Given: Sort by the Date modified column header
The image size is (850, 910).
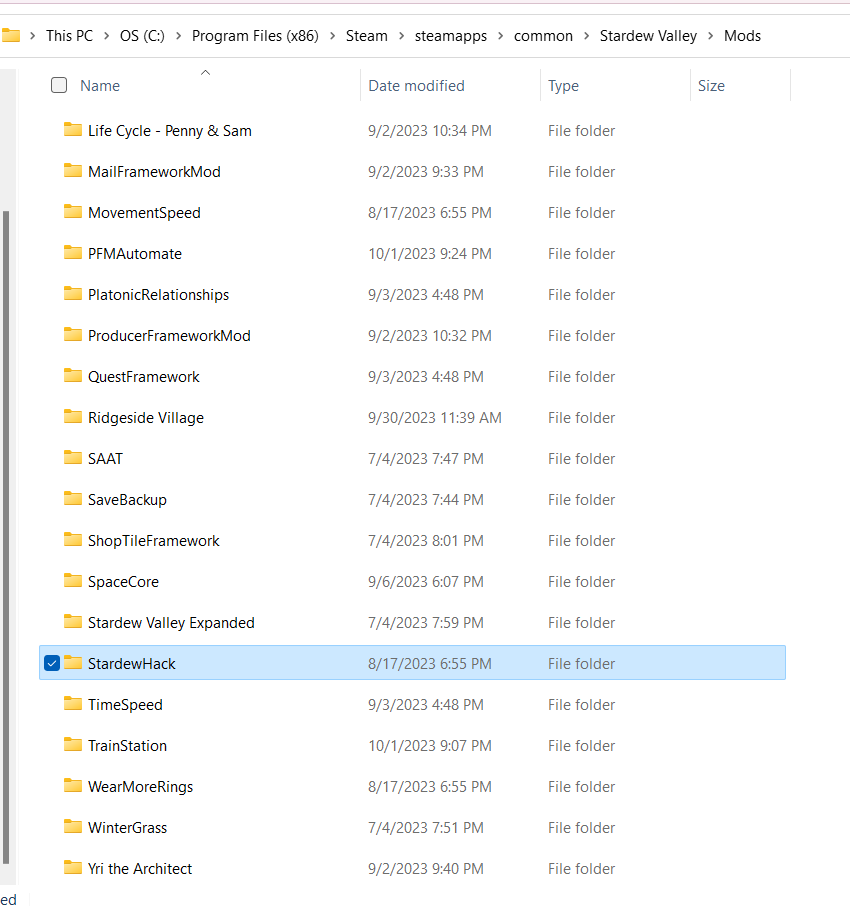Looking at the screenshot, I should pyautogui.click(x=417, y=86).
